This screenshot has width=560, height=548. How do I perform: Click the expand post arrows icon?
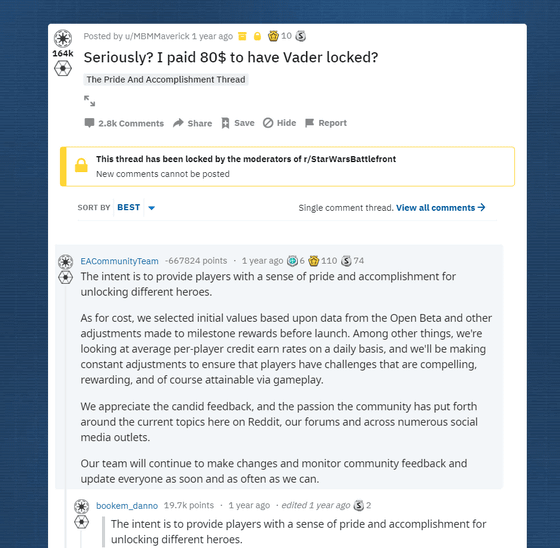(x=89, y=101)
